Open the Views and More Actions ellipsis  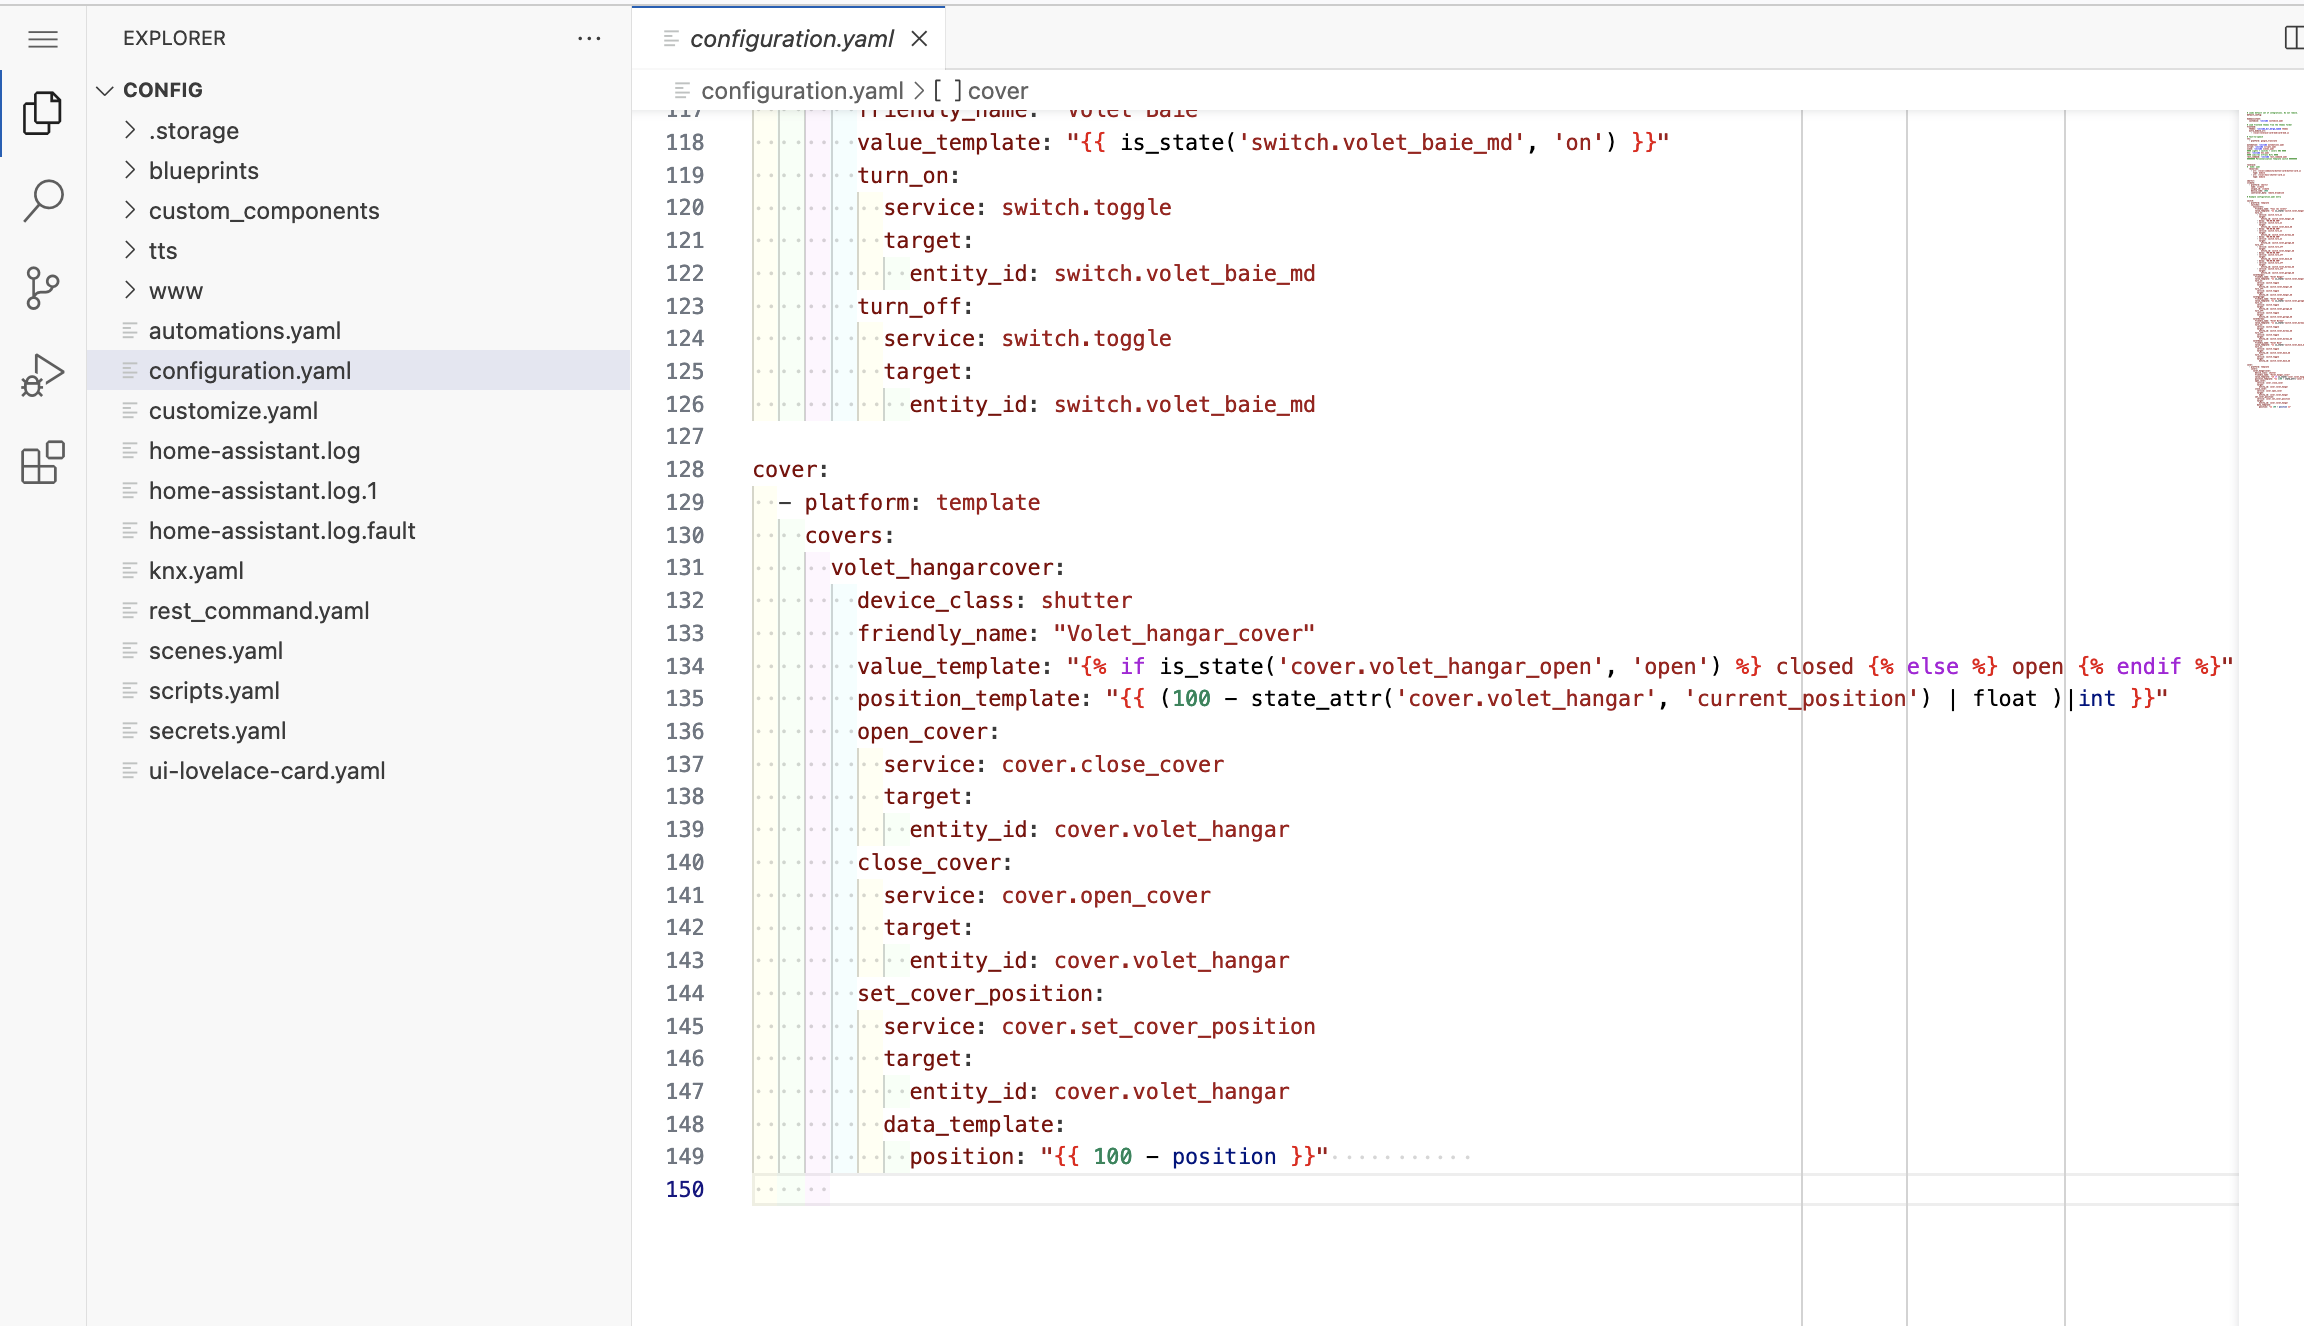(x=589, y=38)
